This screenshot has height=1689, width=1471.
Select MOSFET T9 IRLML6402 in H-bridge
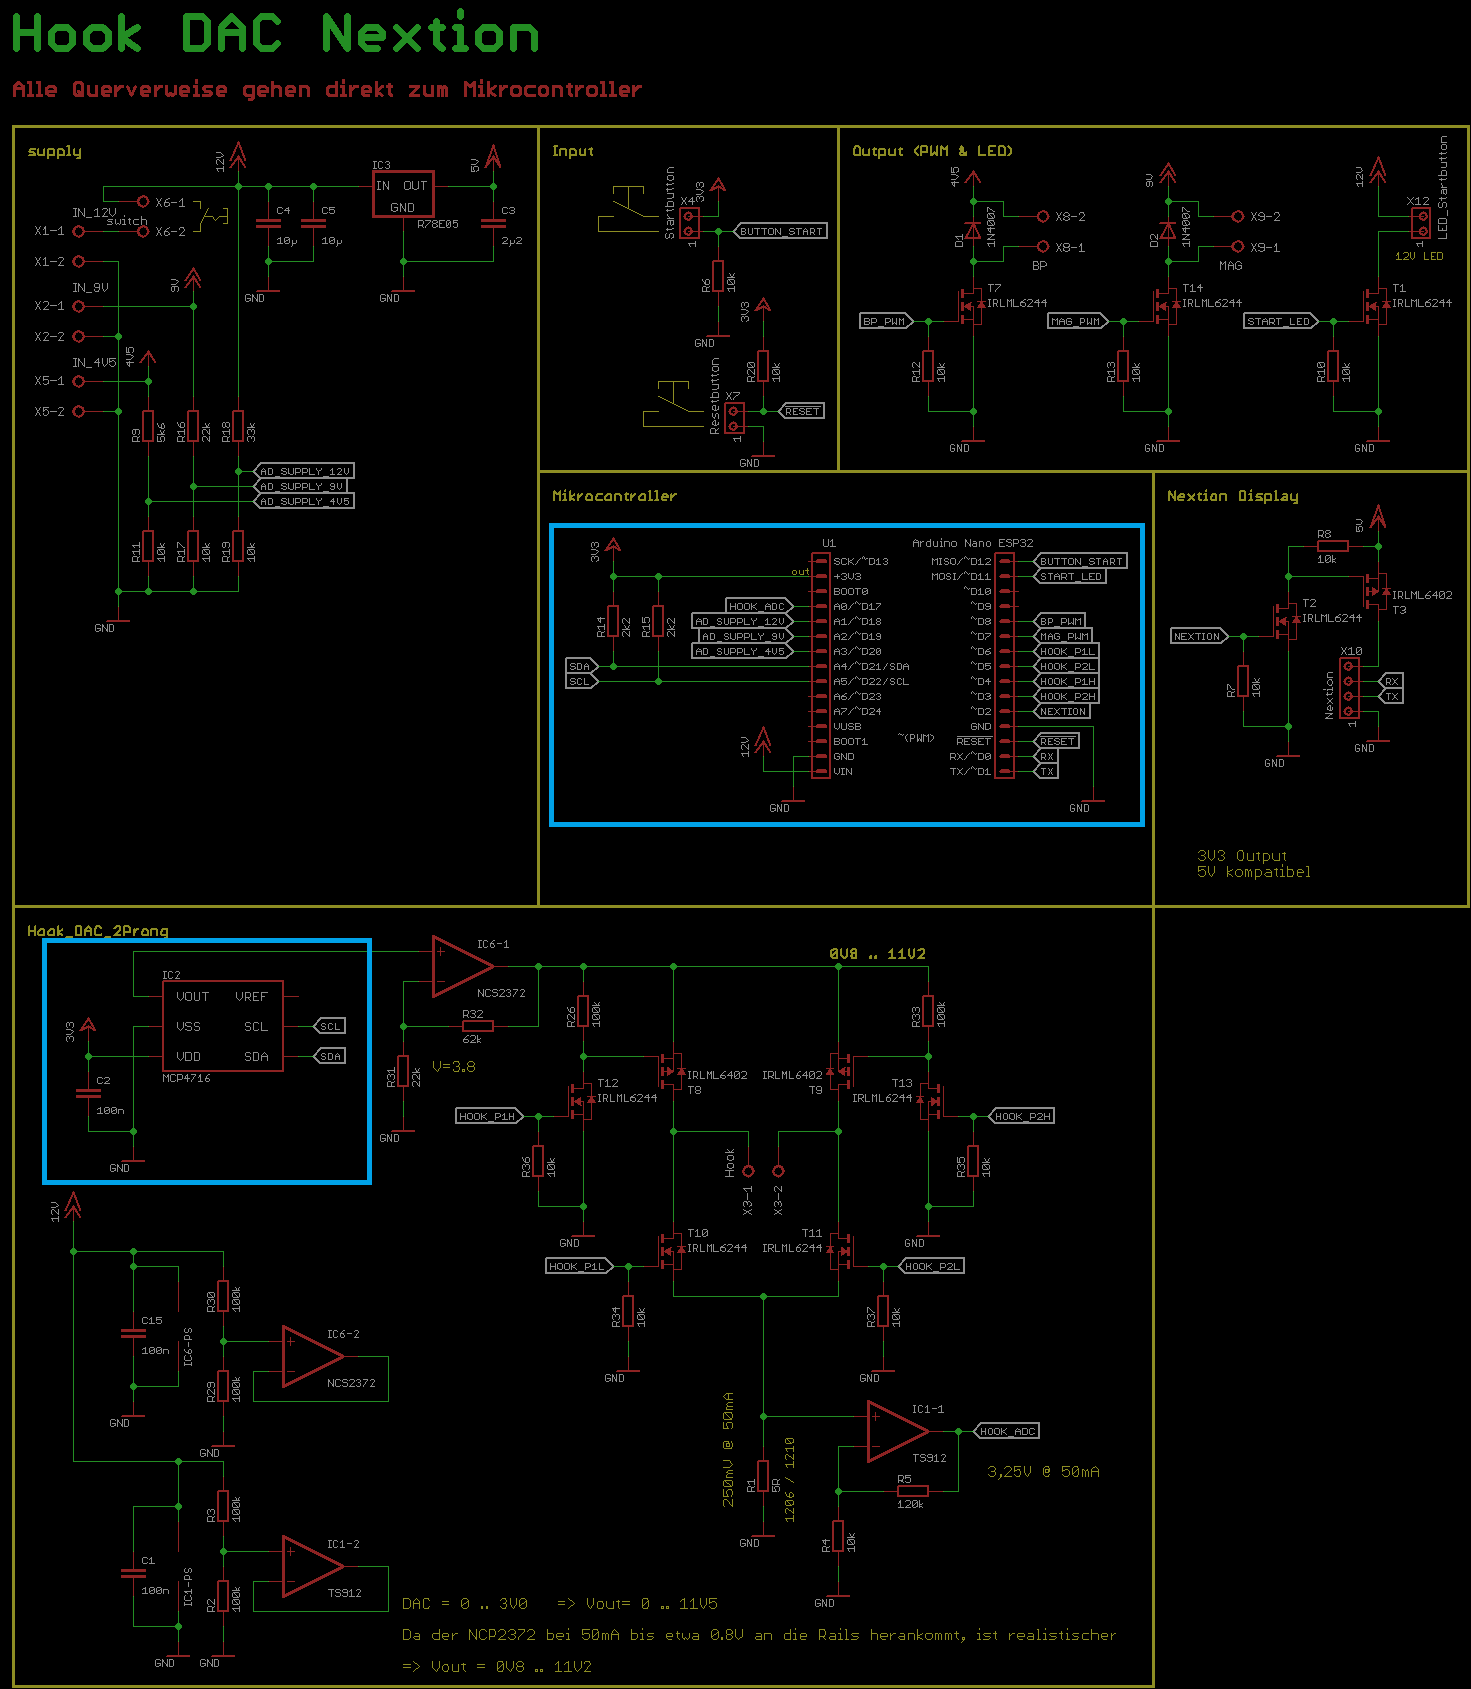[840, 1072]
